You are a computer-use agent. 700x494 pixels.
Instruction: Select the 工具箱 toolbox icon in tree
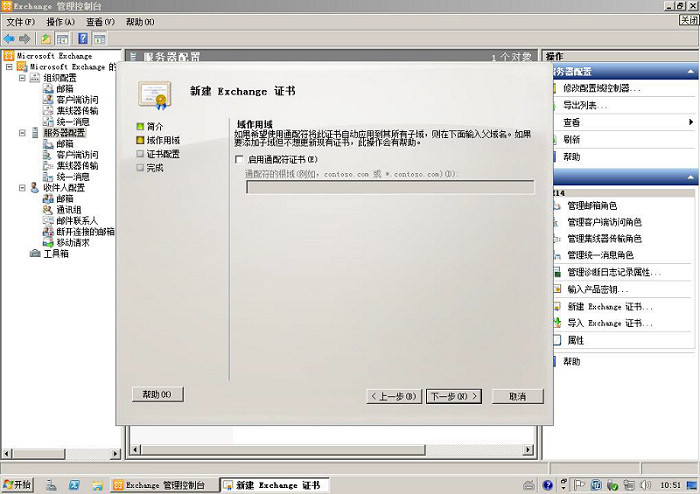pos(36,253)
